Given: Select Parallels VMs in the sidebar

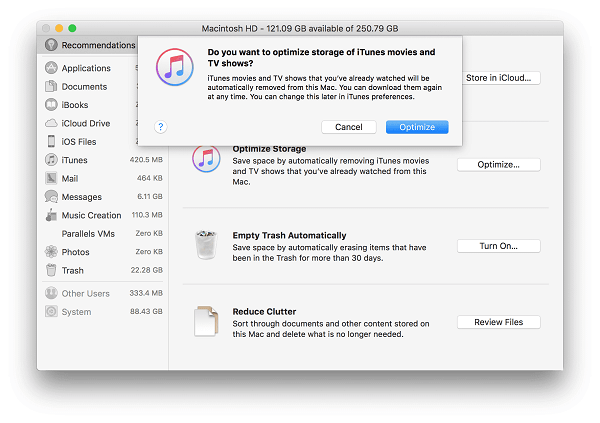Looking at the screenshot, I should point(88,234).
